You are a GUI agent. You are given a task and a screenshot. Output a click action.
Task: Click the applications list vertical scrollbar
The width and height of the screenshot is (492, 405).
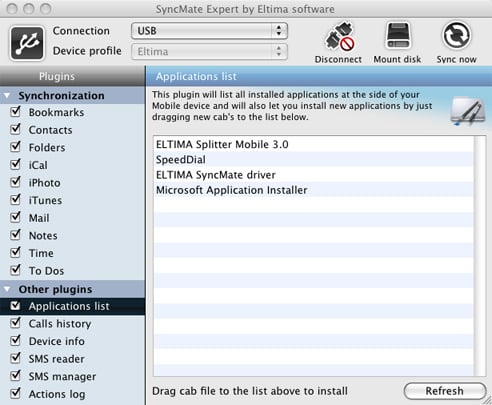coord(480,256)
